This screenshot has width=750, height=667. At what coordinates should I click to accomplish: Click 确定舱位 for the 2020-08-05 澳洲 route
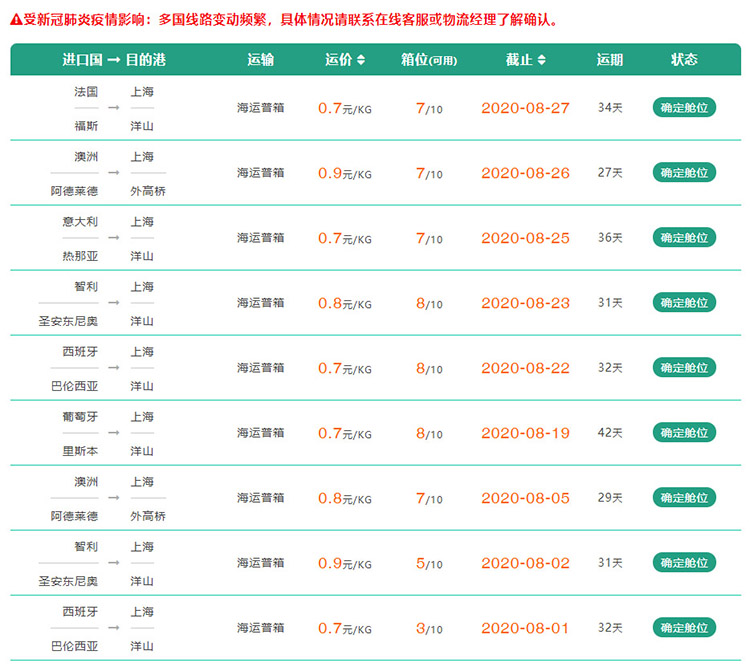click(x=684, y=498)
